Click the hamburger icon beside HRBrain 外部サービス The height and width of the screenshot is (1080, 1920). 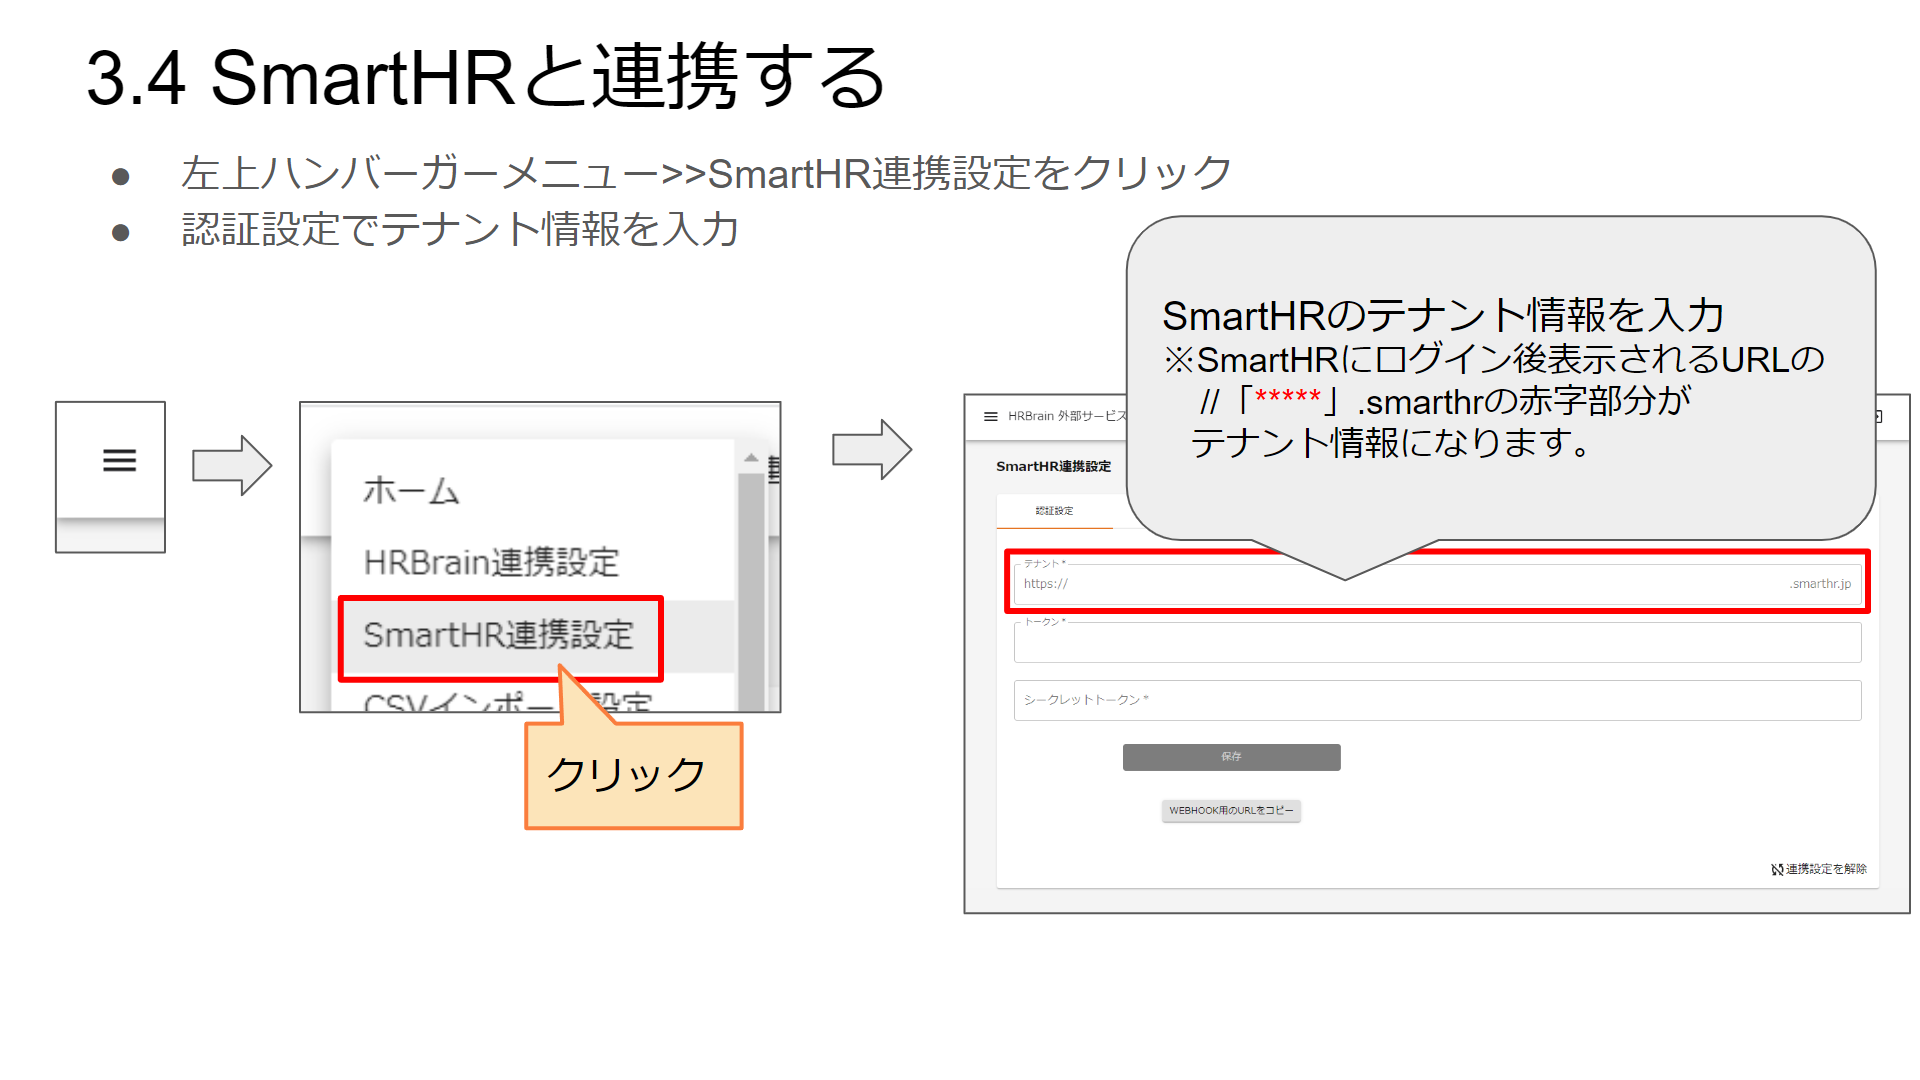click(x=990, y=416)
